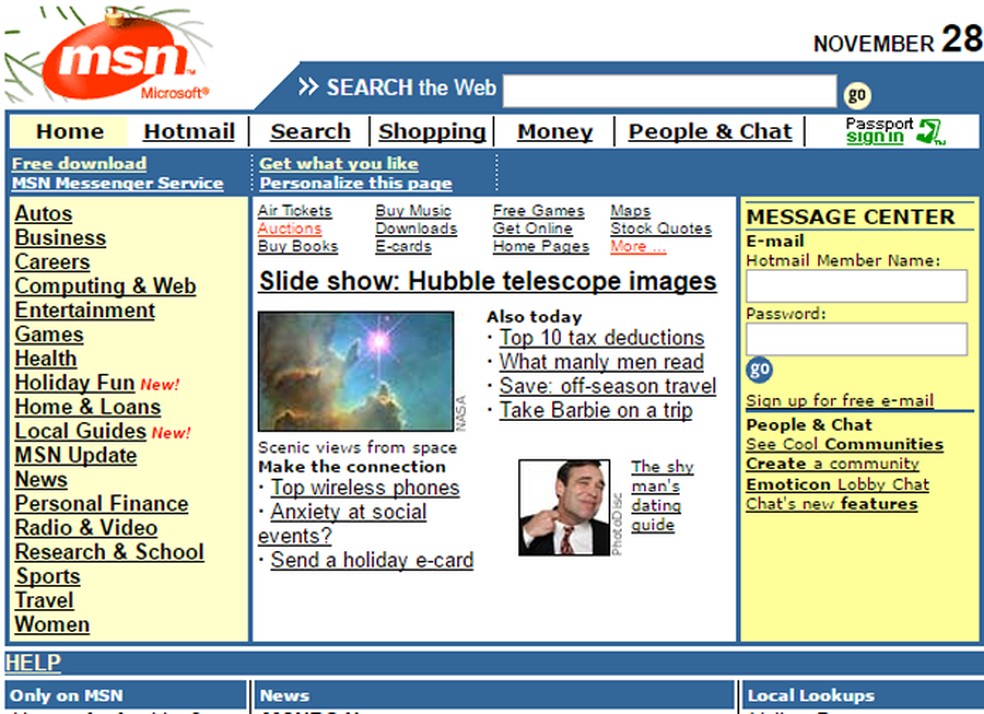Click the "Top 10 tax deductions" link
The width and height of the screenshot is (984, 714).
(x=600, y=337)
